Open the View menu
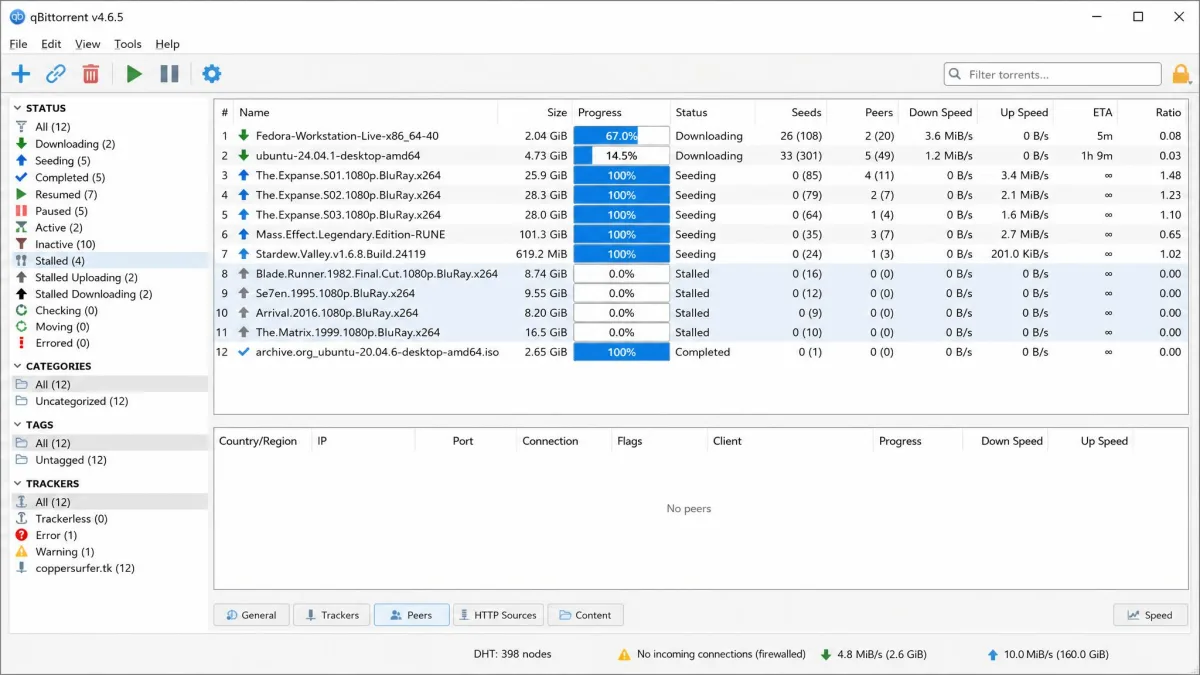 tap(88, 44)
